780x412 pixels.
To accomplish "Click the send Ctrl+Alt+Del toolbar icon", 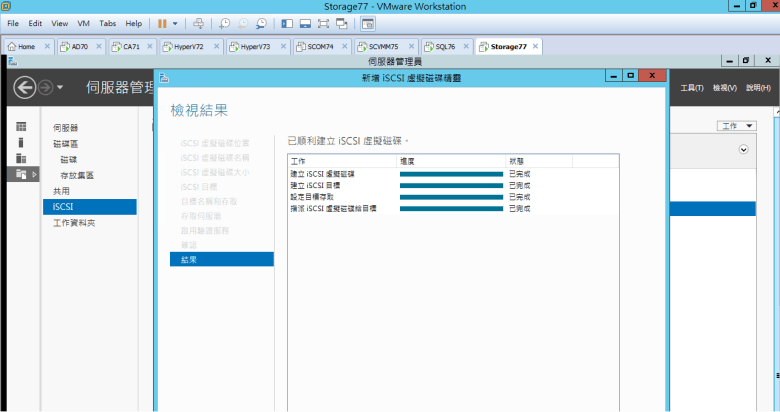I will pos(198,22).
